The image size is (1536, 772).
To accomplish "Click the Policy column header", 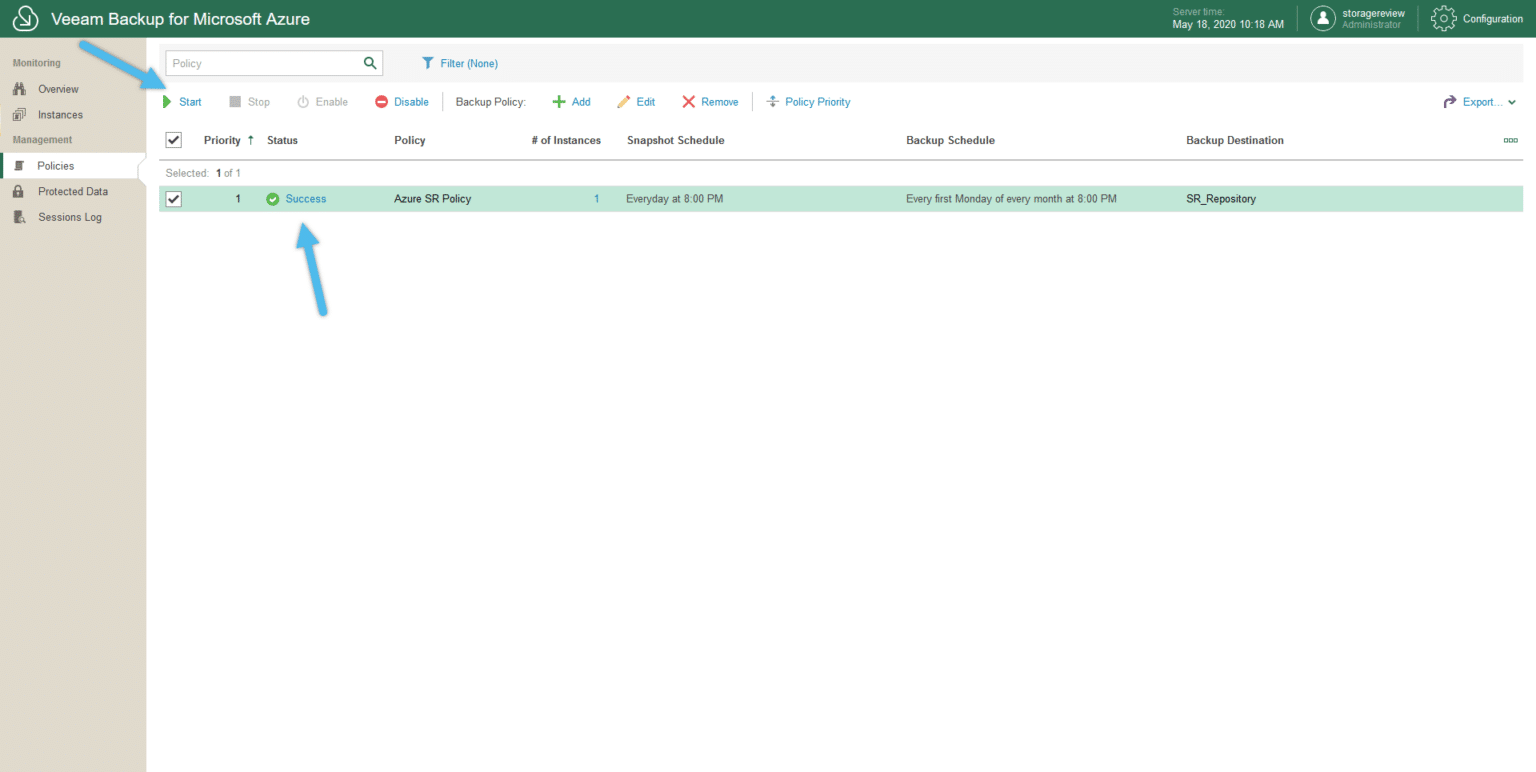I will (x=410, y=140).
